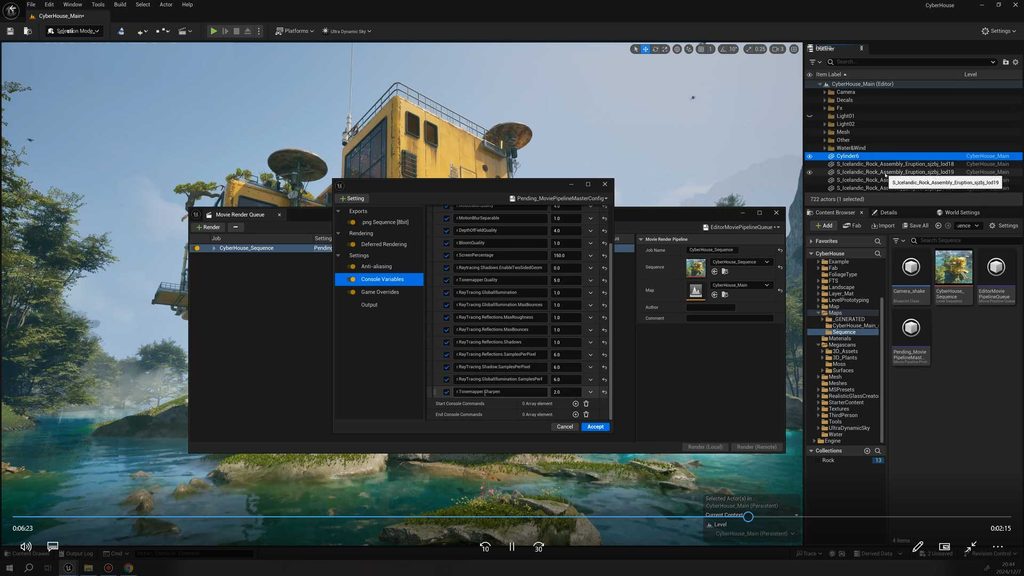Viewport: 1024px width, 576px height.
Task: Click the Accept button
Action: pos(595,426)
